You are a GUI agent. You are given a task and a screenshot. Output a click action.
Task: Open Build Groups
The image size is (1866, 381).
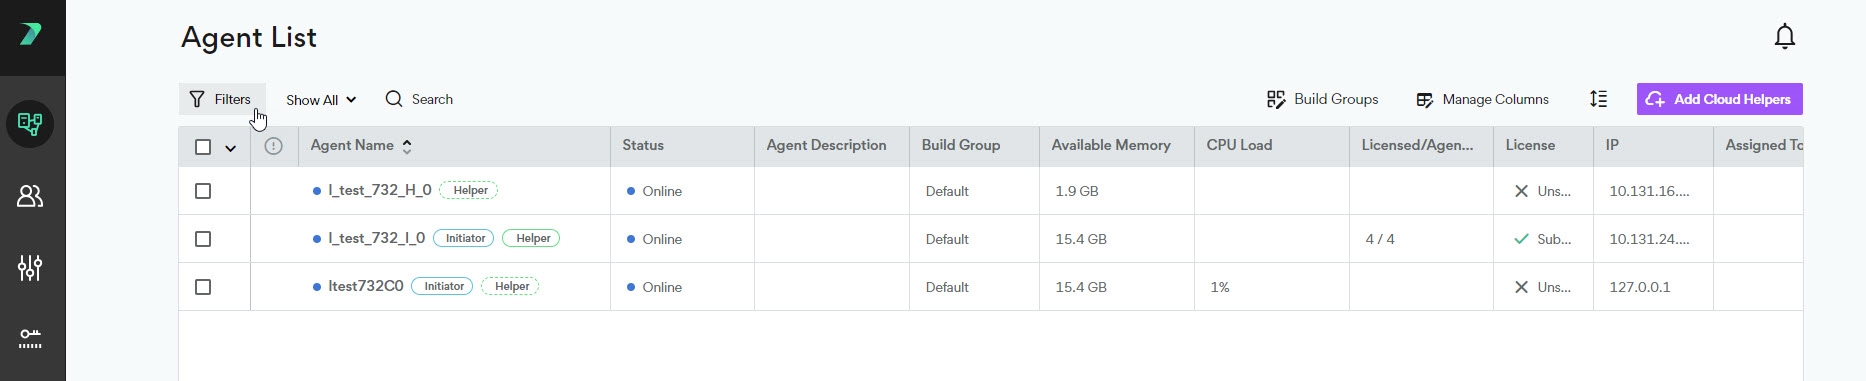tap(1322, 99)
